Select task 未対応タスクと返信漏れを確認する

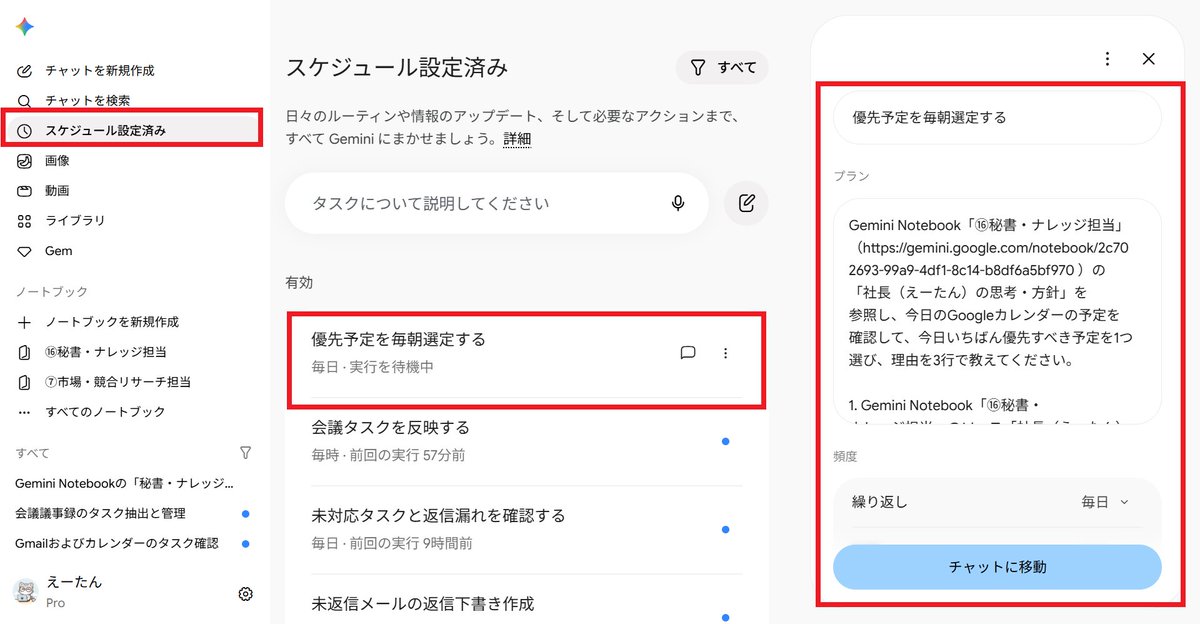click(x=527, y=529)
